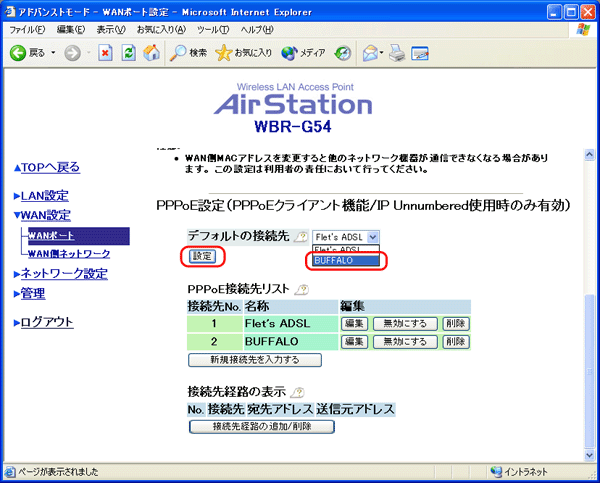Click the BUFFALO name cell in list
600x483 pixels.
click(x=291, y=342)
